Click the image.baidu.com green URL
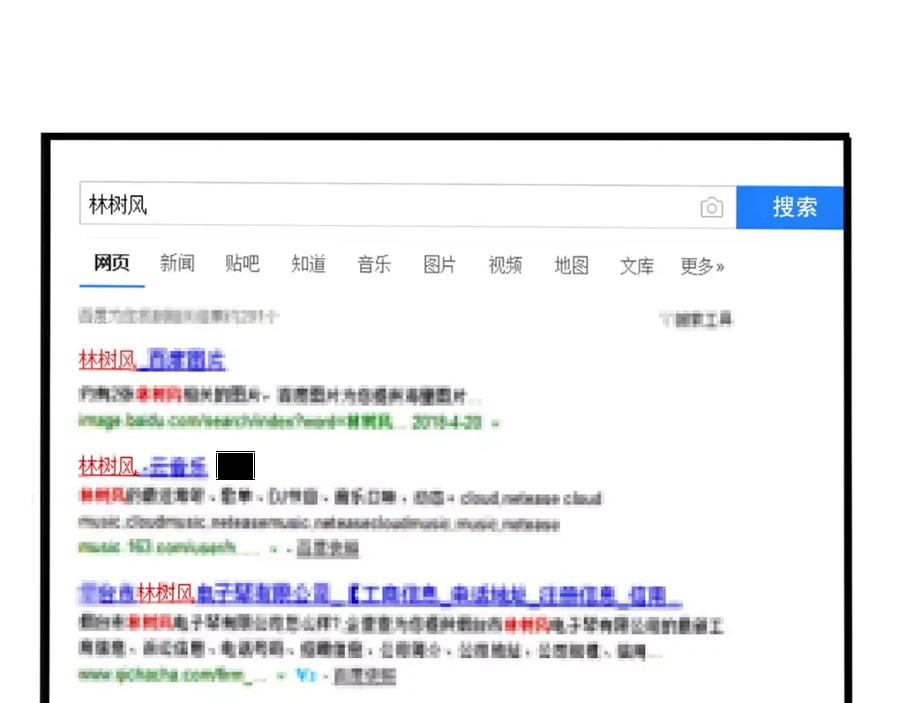This screenshot has height=703, width=900. (235, 422)
